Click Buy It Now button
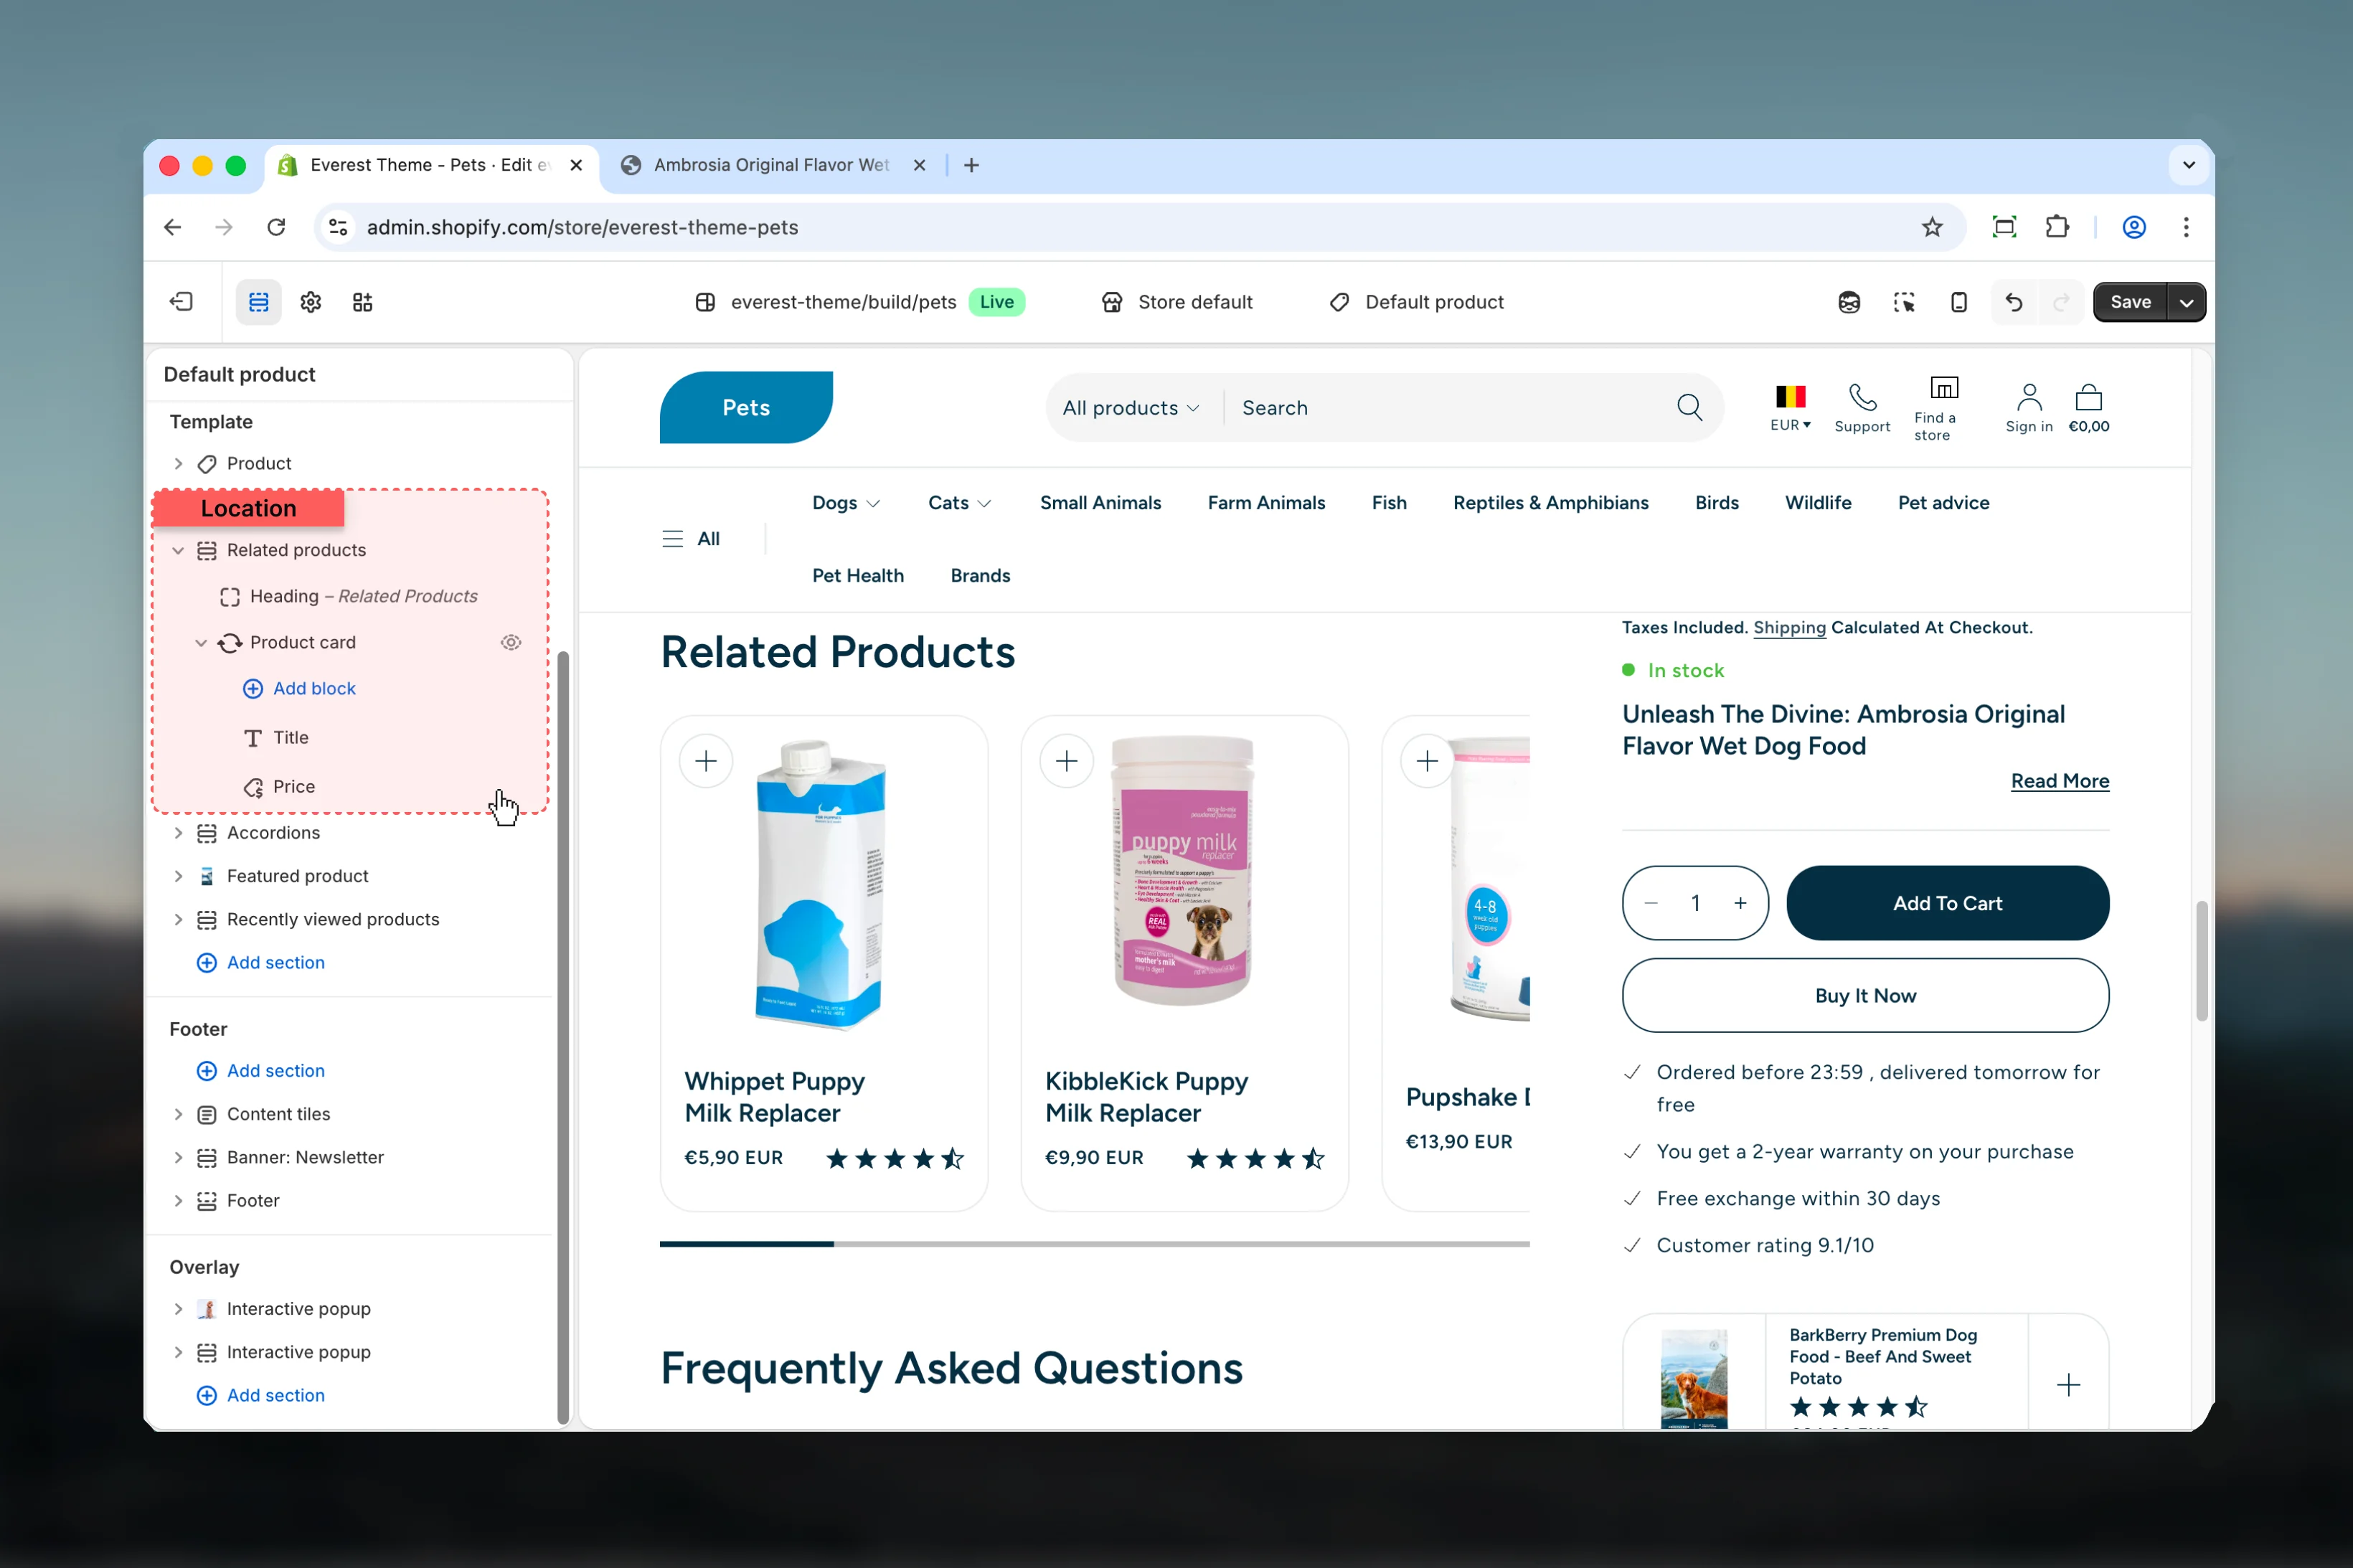Screen dimensions: 2353x1568 click(1865, 995)
